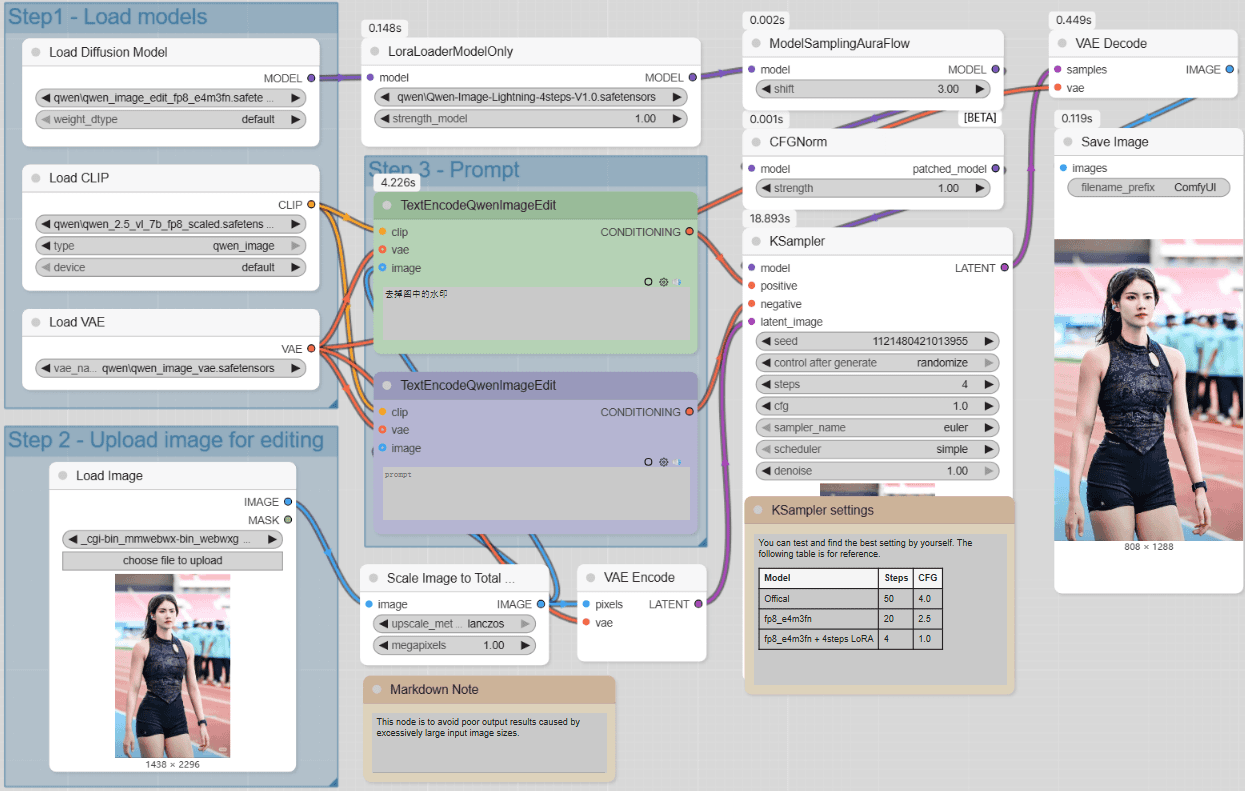This screenshot has height=791, width=1245.
Task: Click the gear icon in green TextEncodeQwenImageEdit node
Action: pos(663,282)
